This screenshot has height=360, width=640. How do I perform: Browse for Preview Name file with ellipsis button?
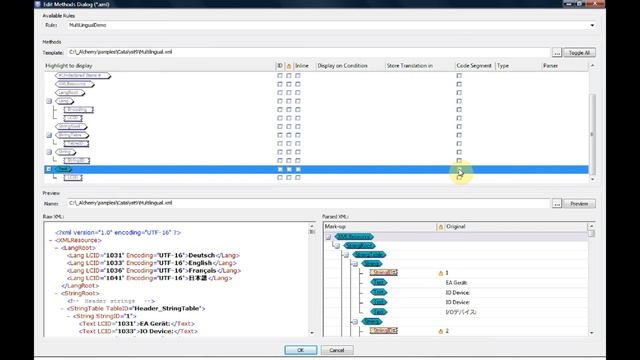coord(557,204)
